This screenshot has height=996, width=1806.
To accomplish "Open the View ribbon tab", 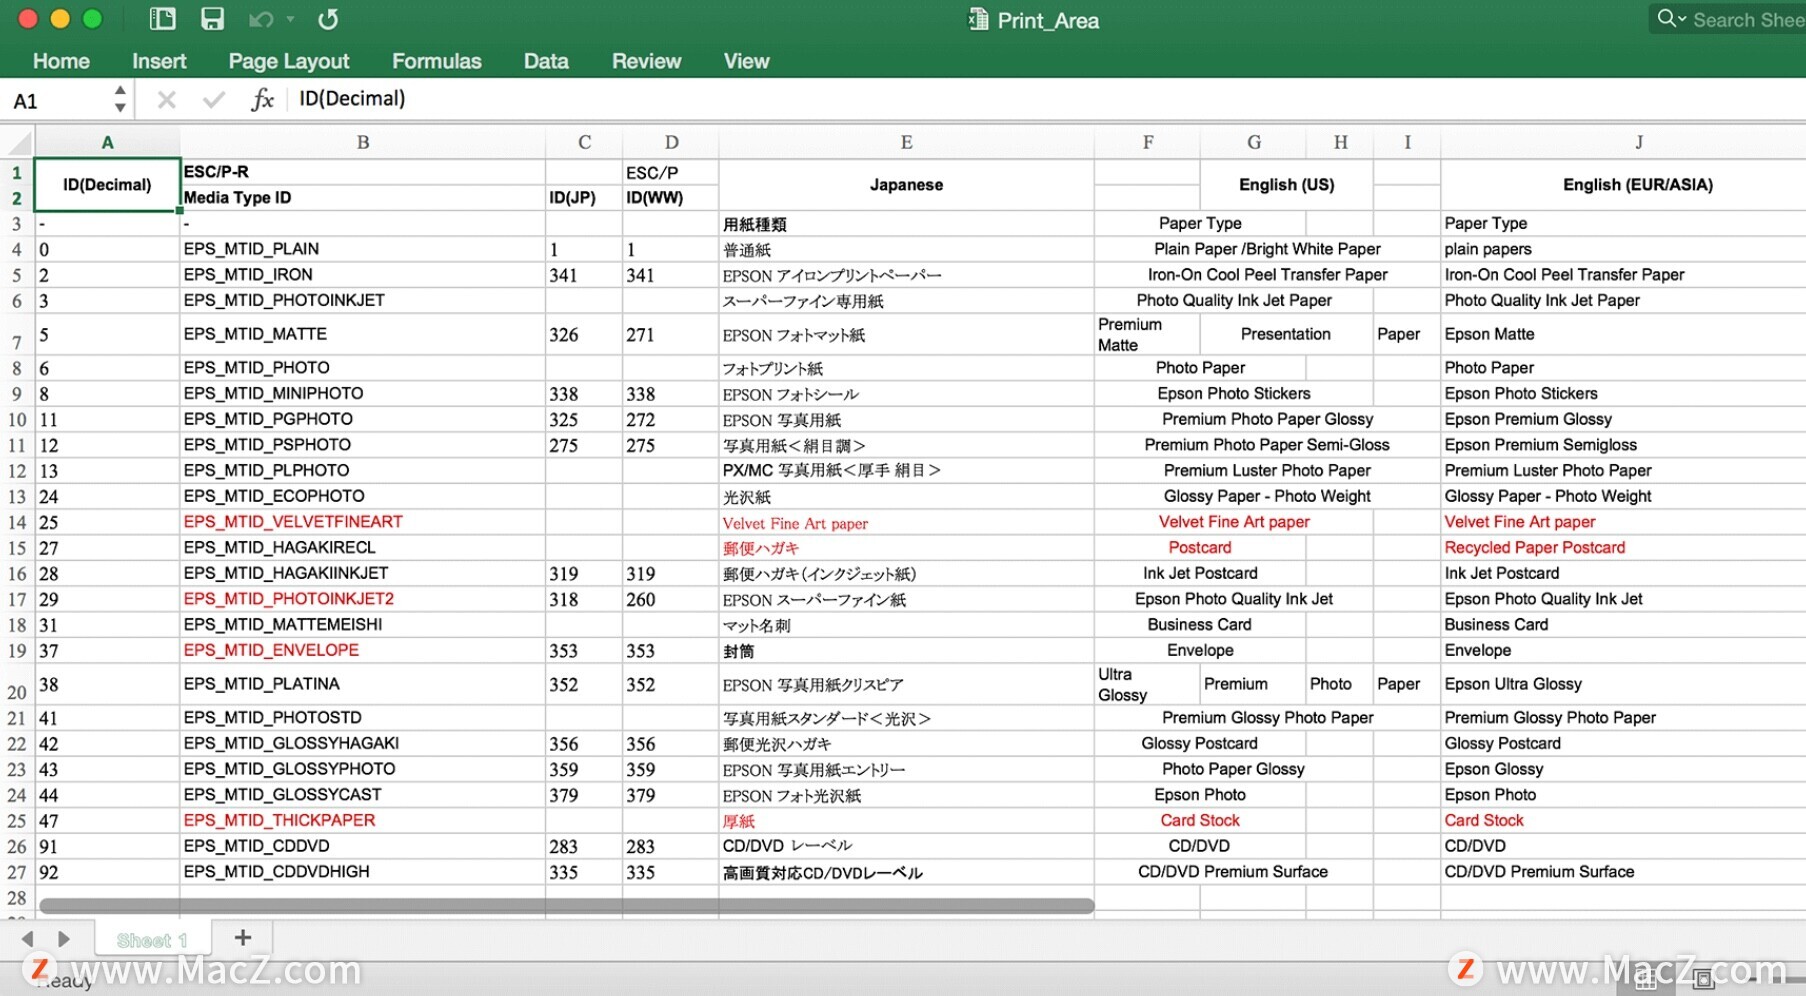I will pos(746,61).
